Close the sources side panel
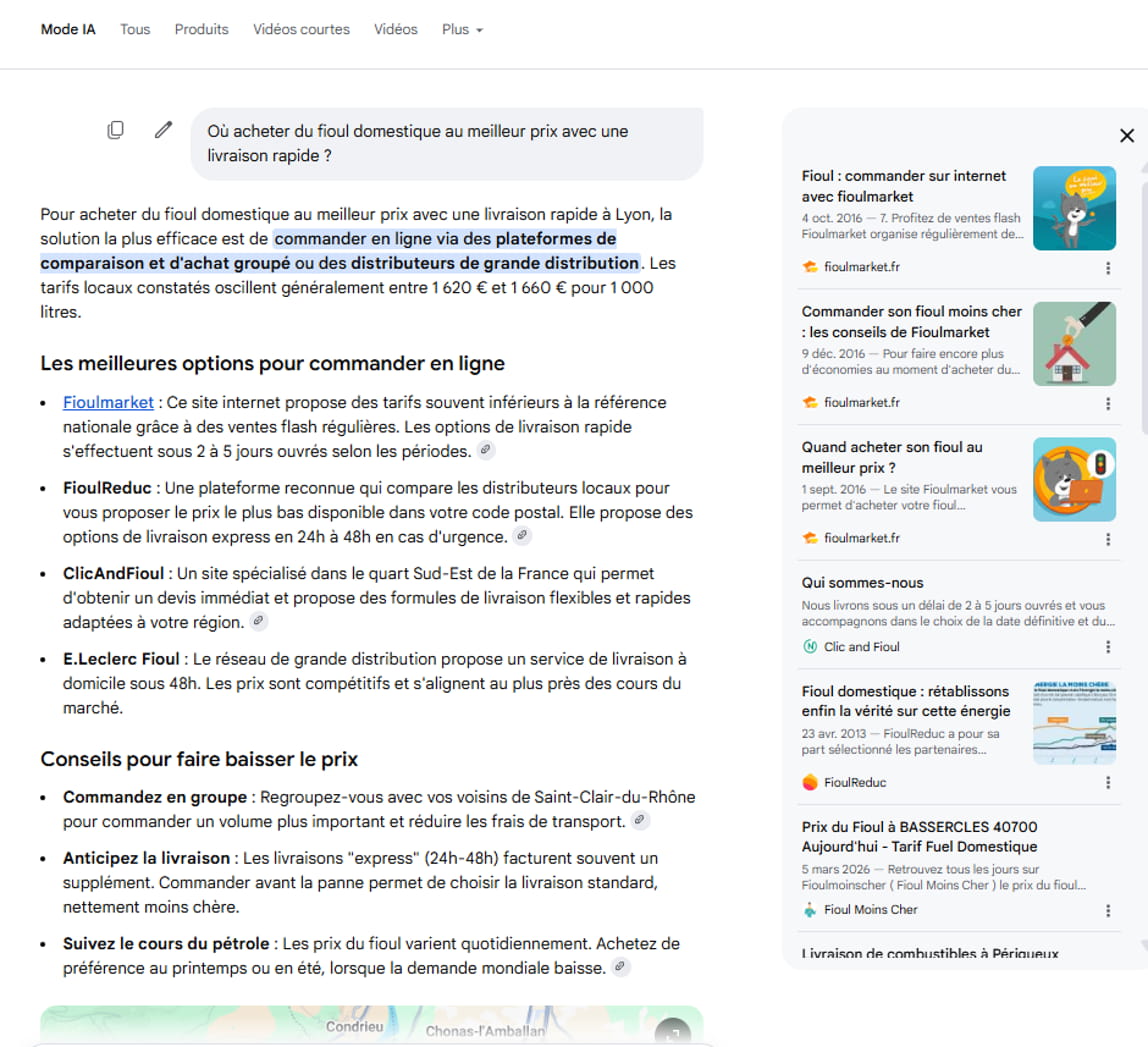The width and height of the screenshot is (1148, 1047). (x=1127, y=135)
